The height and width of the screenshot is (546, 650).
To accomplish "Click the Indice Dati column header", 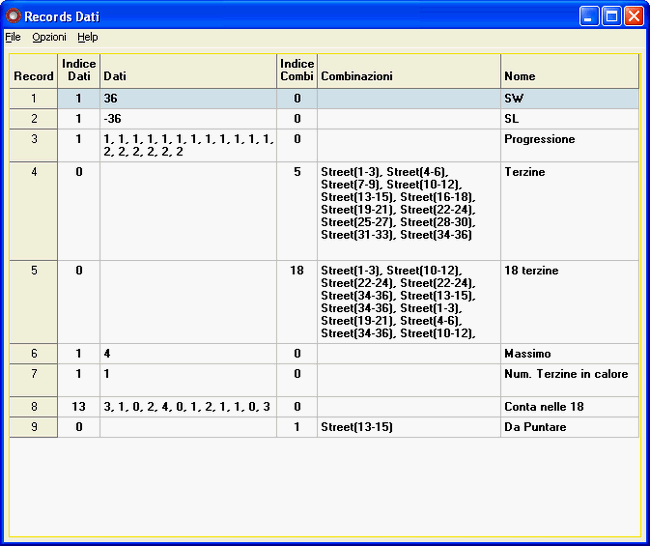I will [79, 70].
